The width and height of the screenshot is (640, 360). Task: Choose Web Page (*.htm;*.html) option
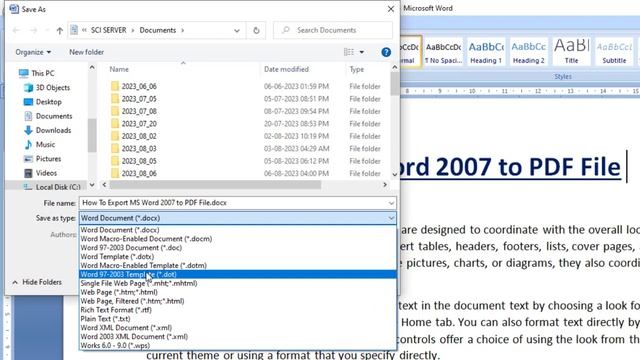click(x=238, y=292)
